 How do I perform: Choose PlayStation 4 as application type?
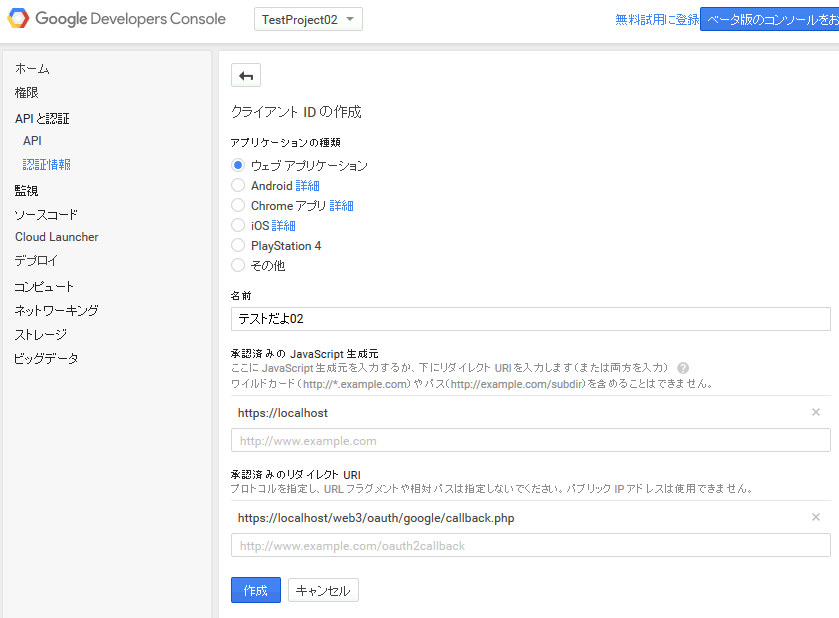[x=238, y=246]
